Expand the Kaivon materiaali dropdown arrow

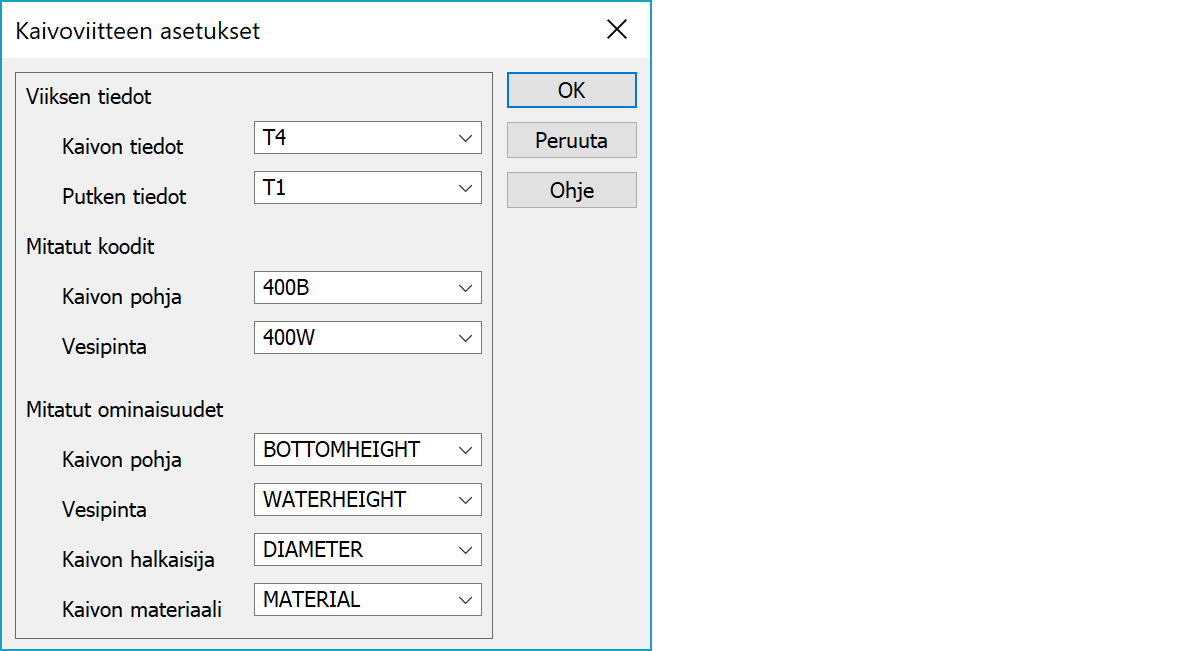[x=465, y=600]
